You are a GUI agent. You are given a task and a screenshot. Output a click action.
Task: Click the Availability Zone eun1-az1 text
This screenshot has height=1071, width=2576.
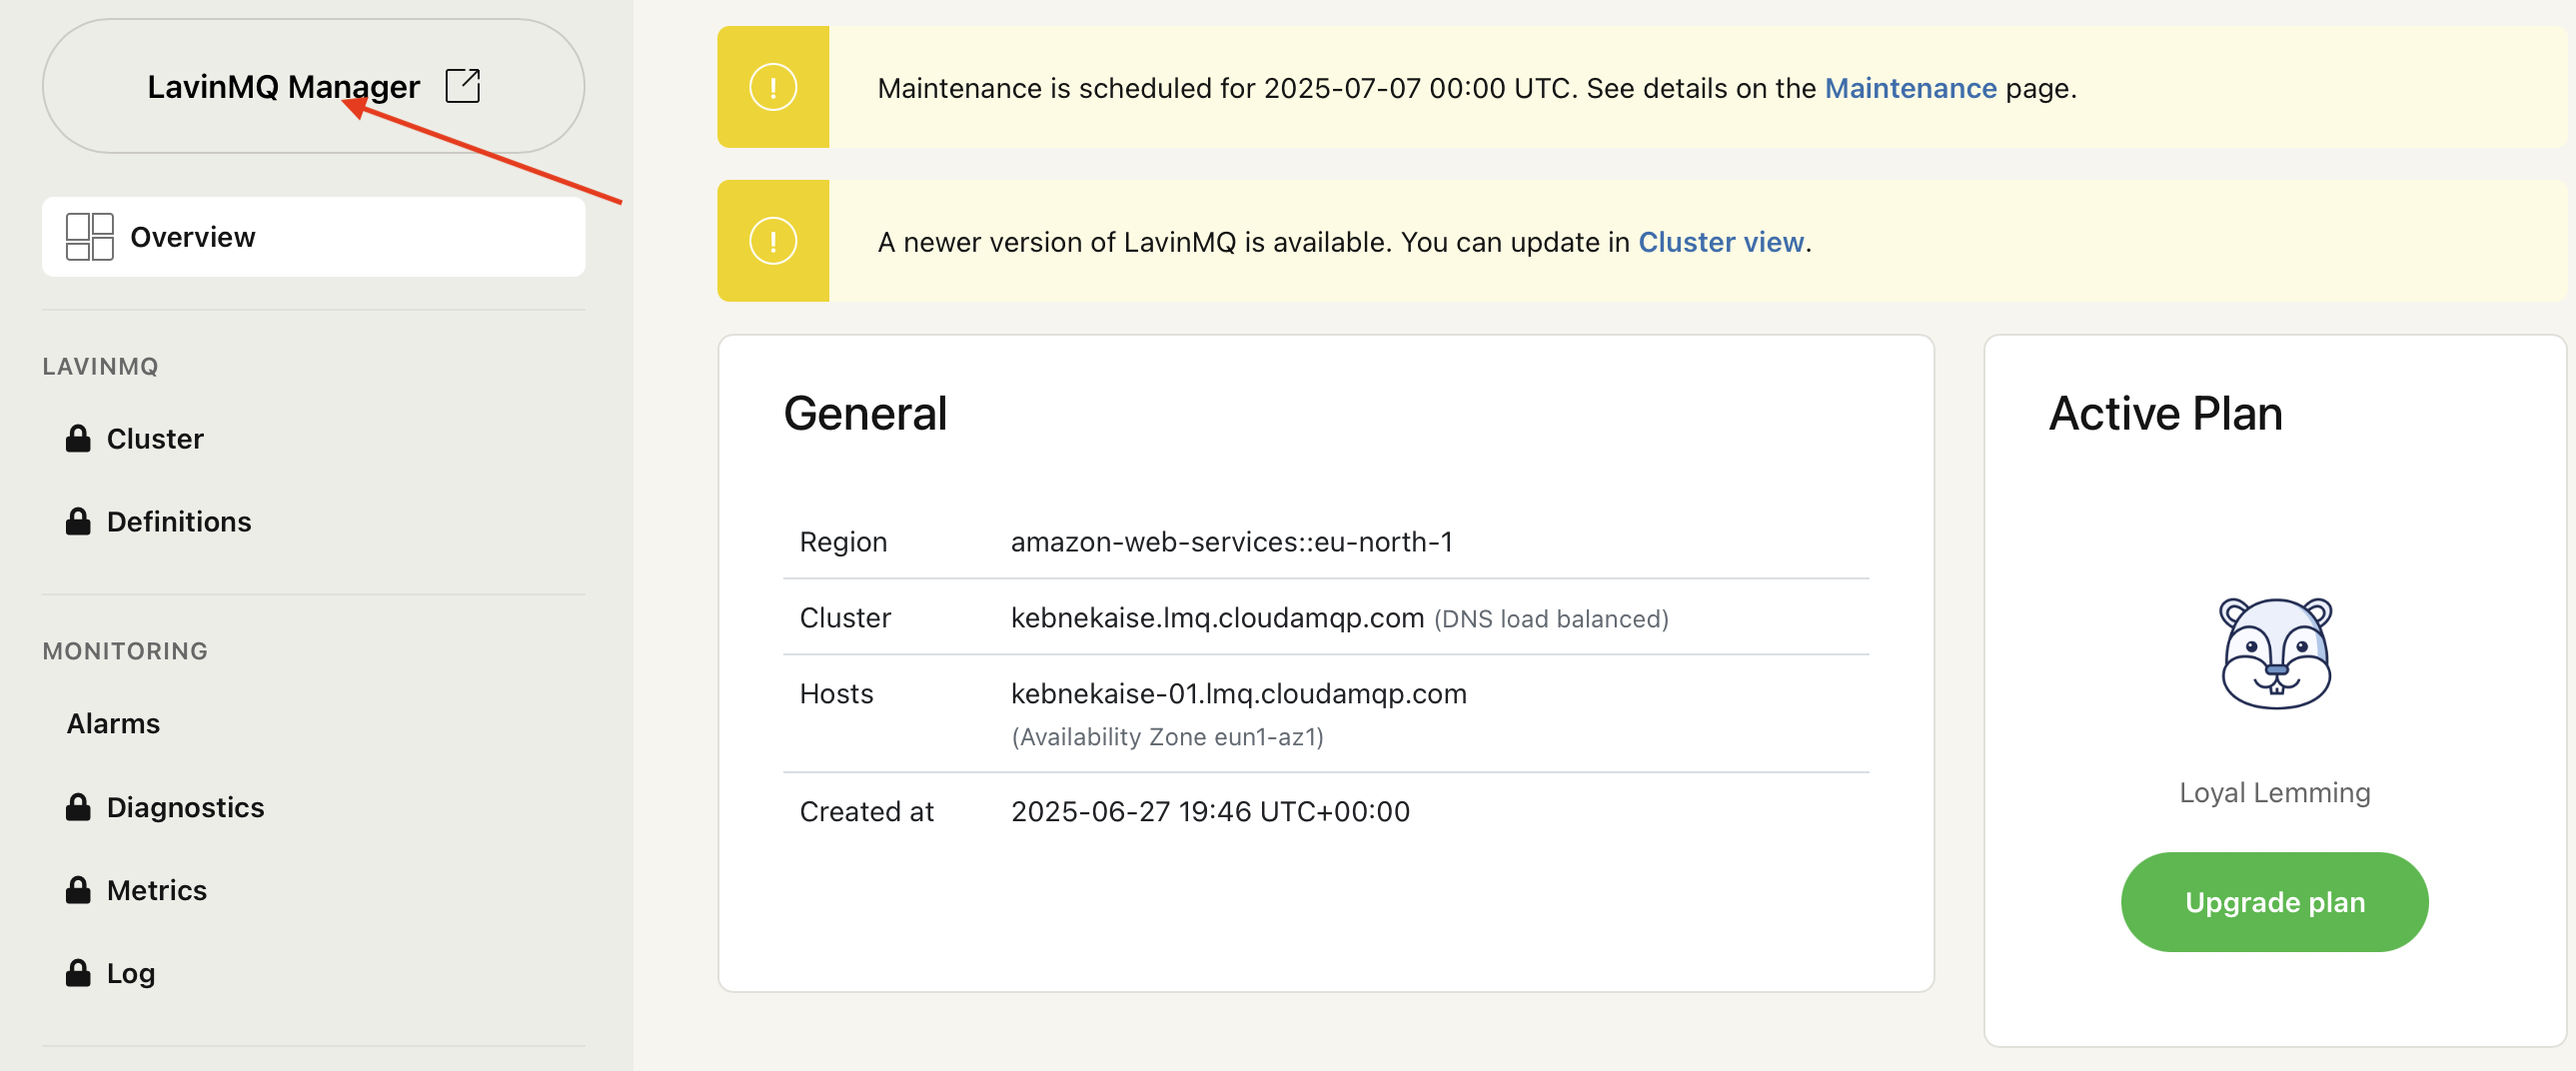[x=1167, y=737]
